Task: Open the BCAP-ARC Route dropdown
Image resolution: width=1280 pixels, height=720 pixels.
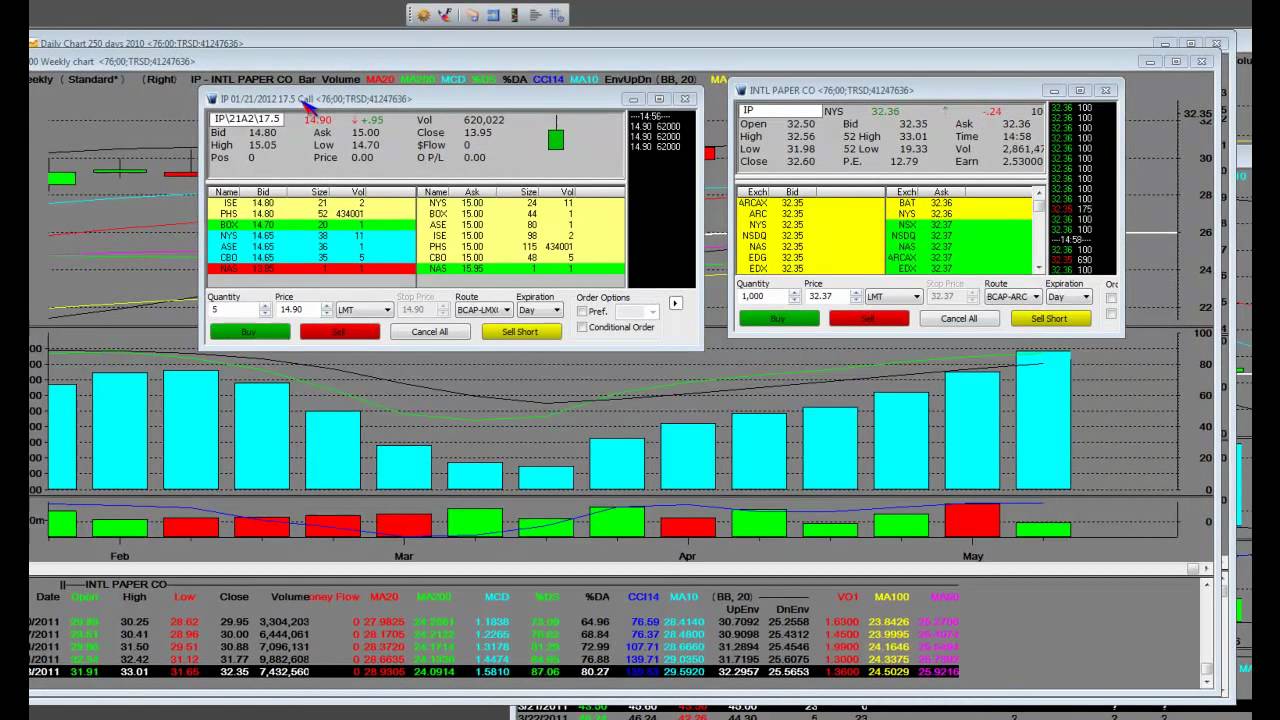Action: pos(1013,297)
